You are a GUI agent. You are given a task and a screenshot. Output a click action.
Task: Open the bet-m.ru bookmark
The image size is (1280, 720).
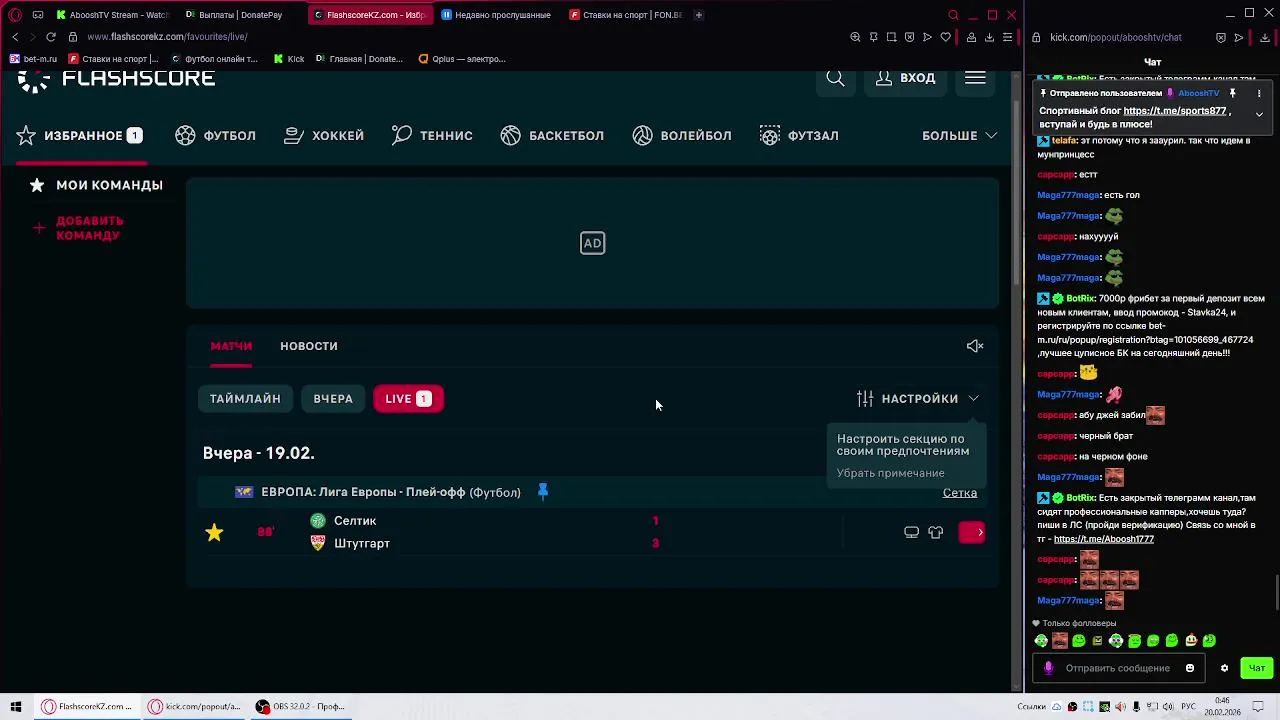33,59
